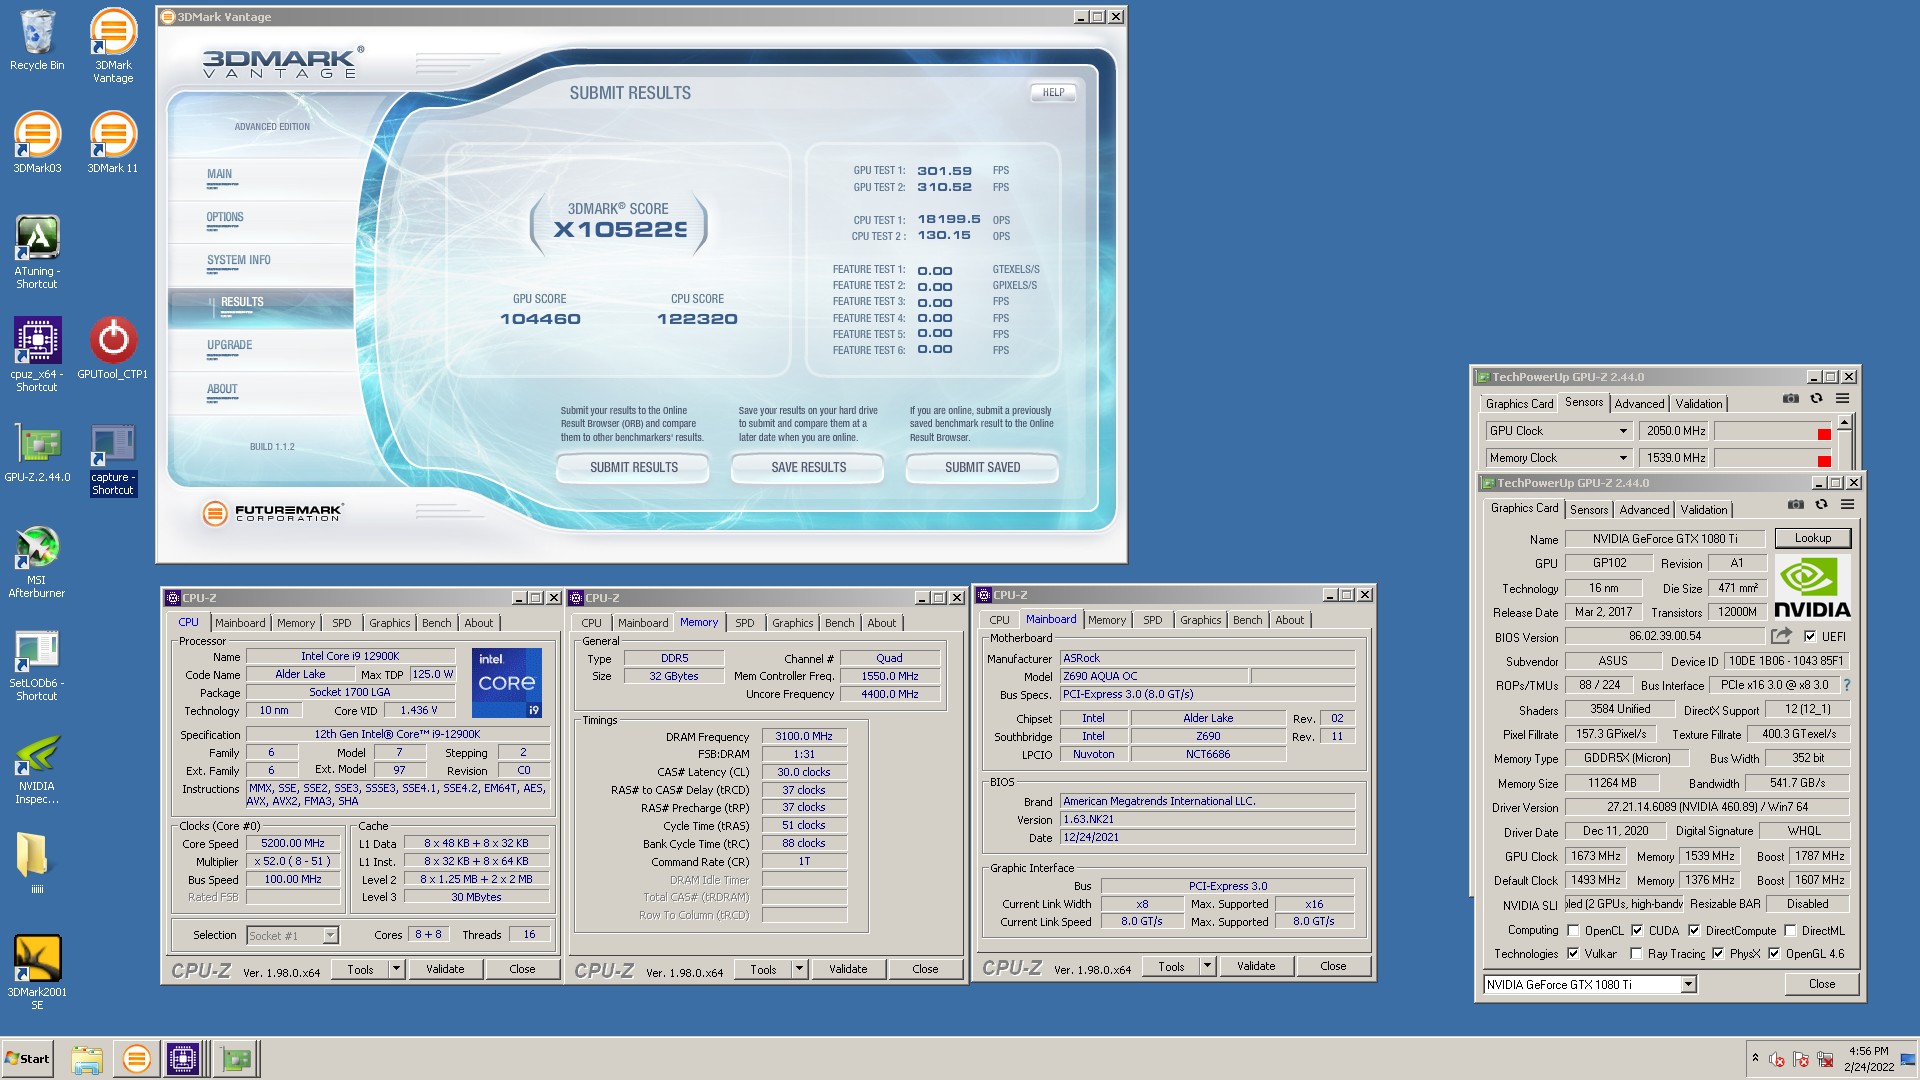The width and height of the screenshot is (1920, 1080).
Task: Click camera icon in GPU-Z Sensors window
Action: pos(1791,399)
